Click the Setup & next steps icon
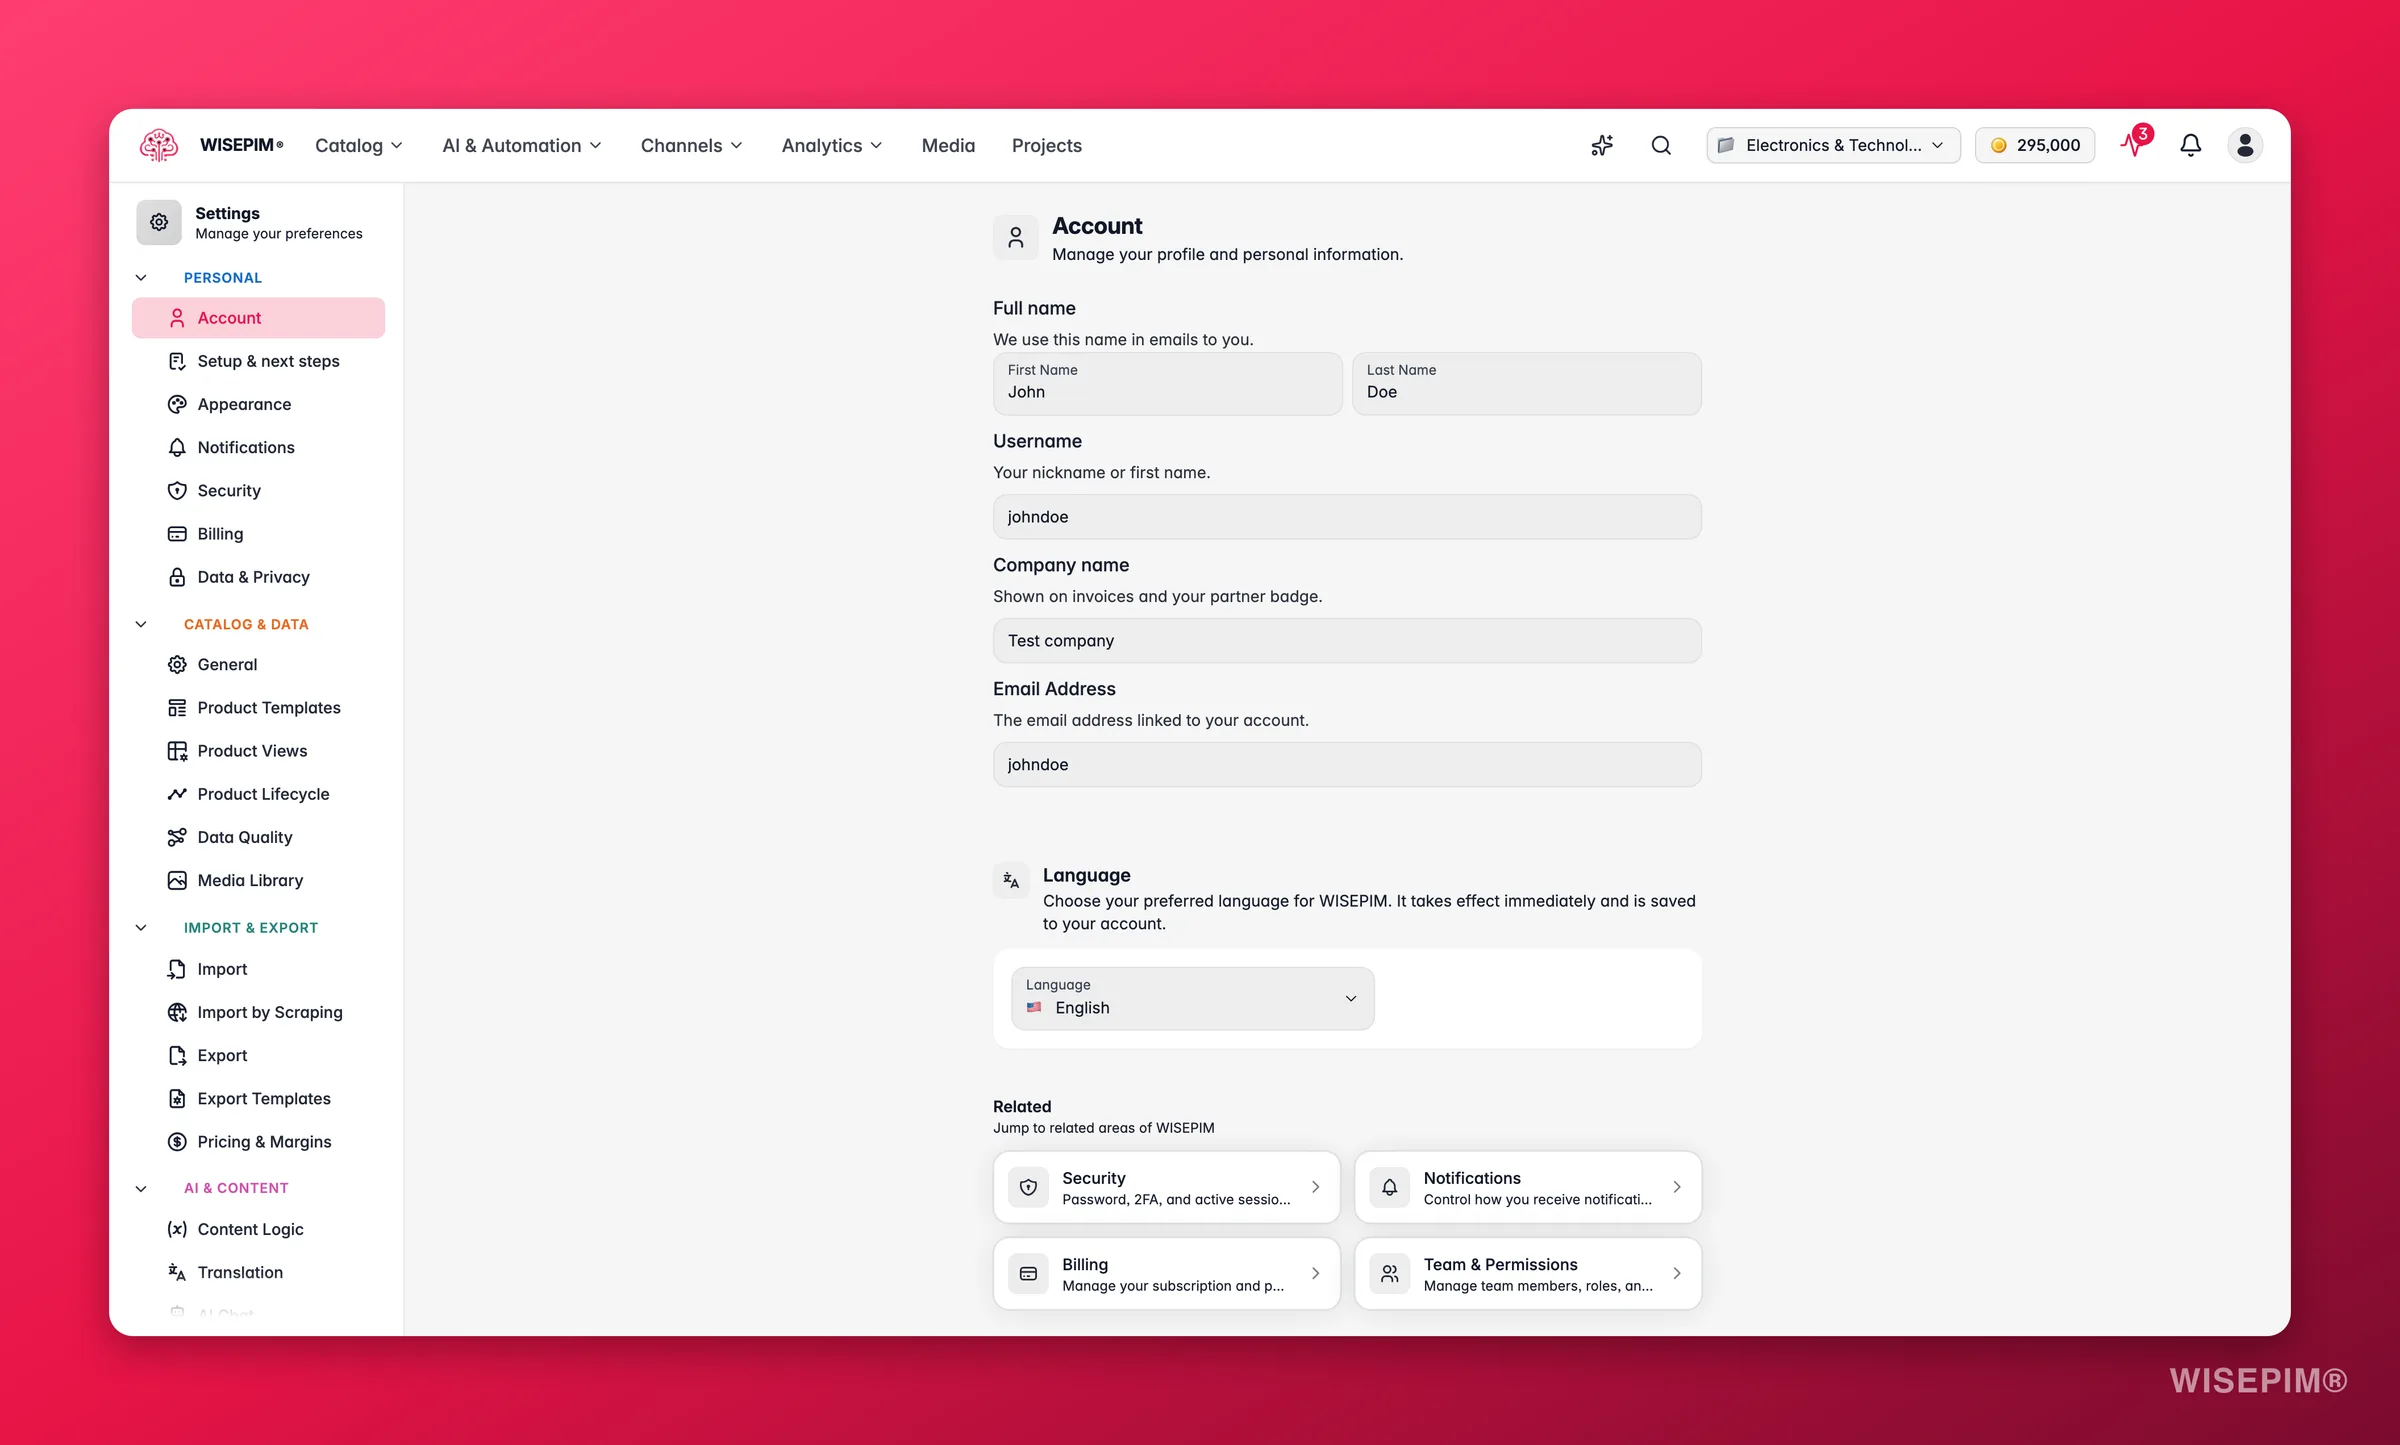 [177, 361]
